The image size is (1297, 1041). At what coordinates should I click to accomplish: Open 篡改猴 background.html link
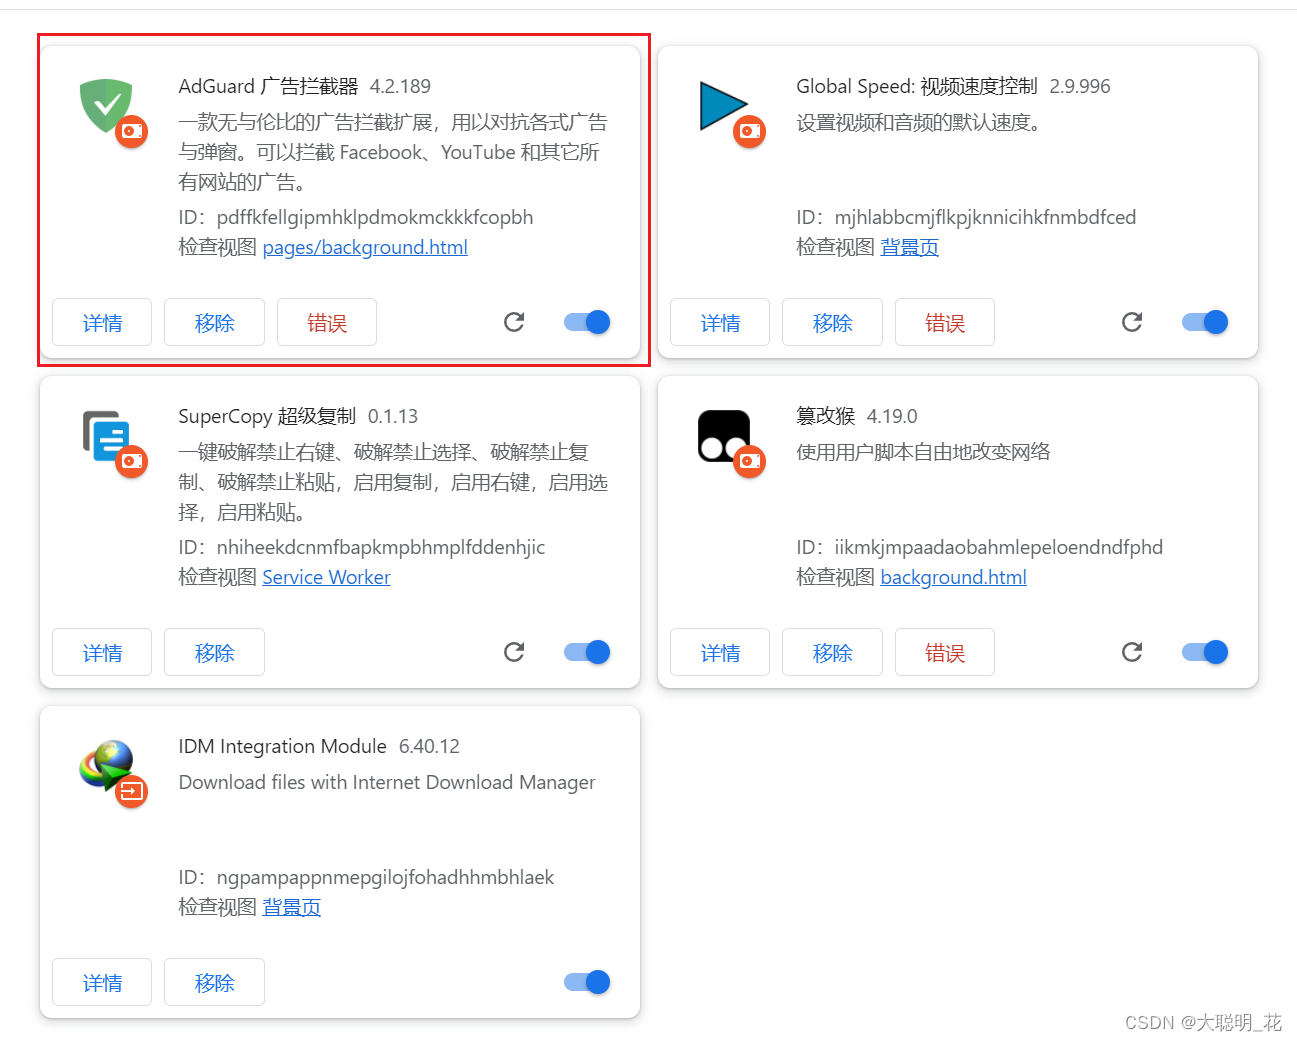click(x=953, y=577)
